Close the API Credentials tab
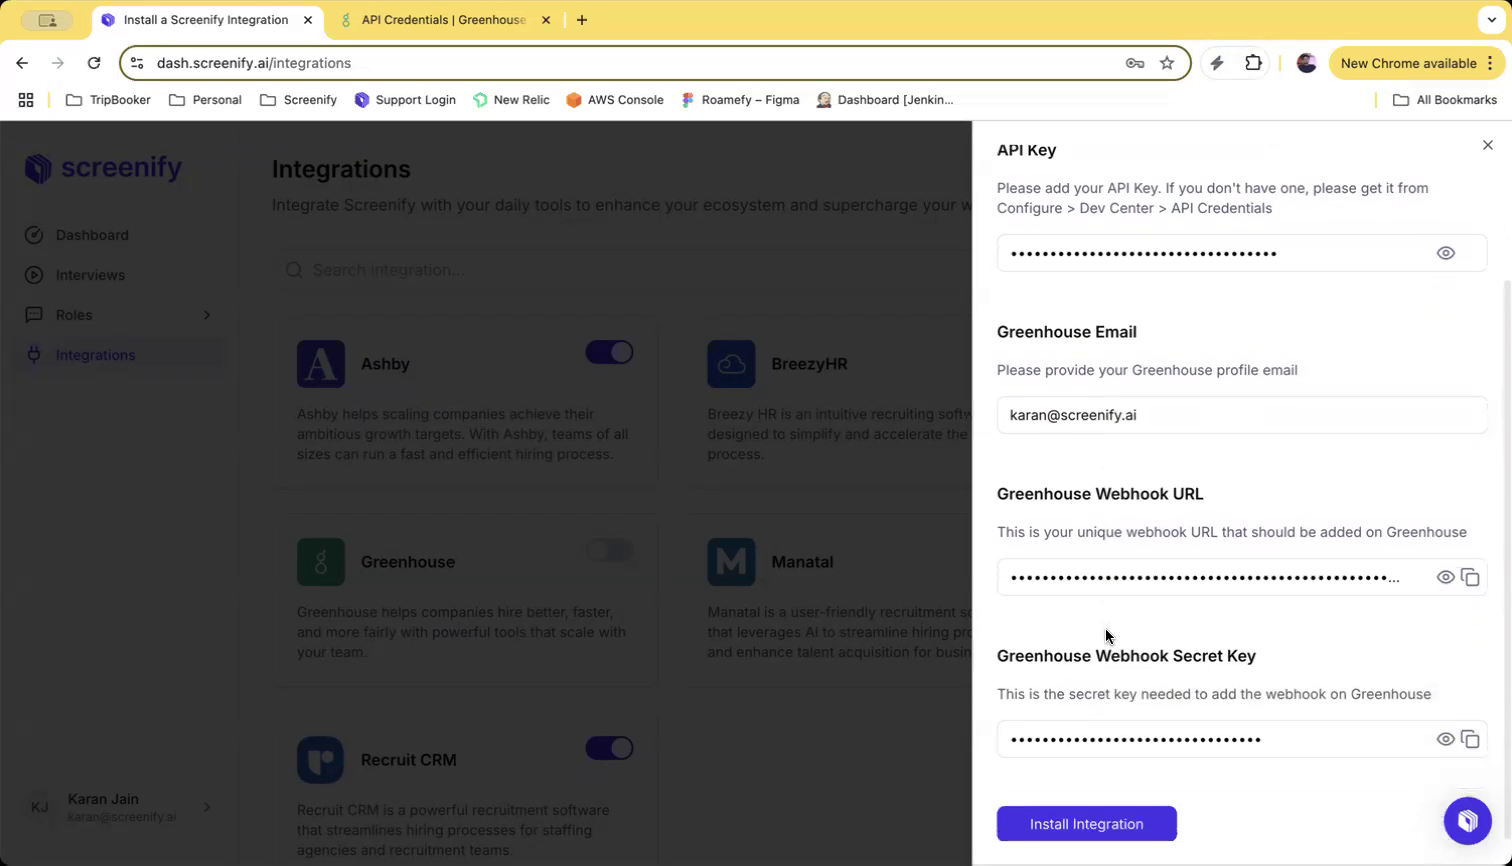 546,20
